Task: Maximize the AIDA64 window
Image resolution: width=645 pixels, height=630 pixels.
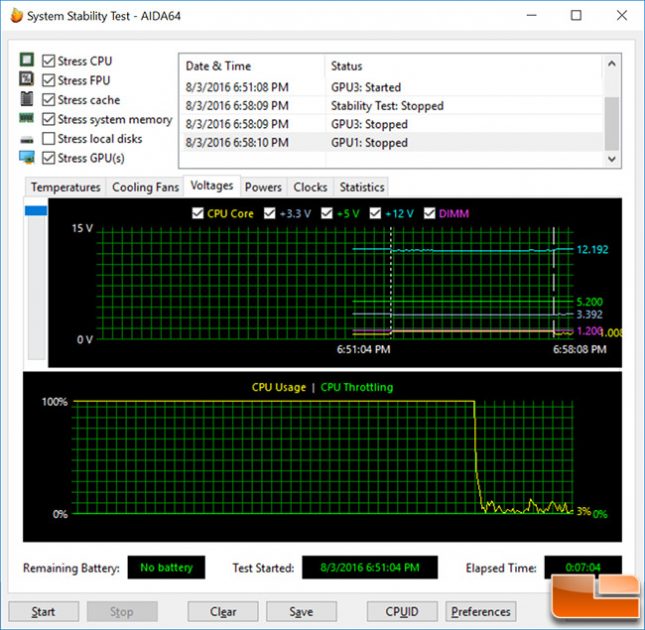Action: click(x=576, y=16)
